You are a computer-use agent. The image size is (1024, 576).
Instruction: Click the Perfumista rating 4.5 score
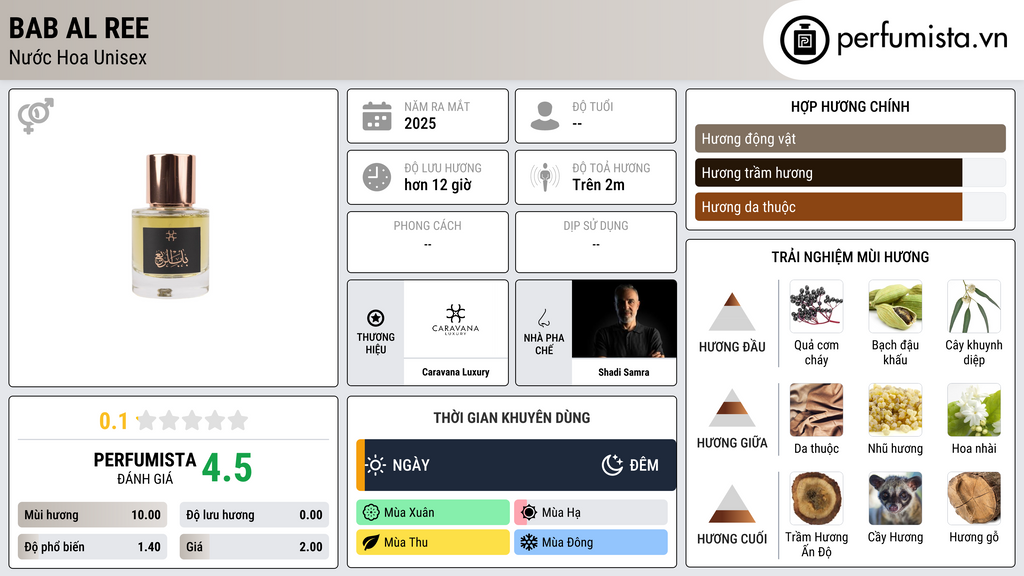[227, 468]
